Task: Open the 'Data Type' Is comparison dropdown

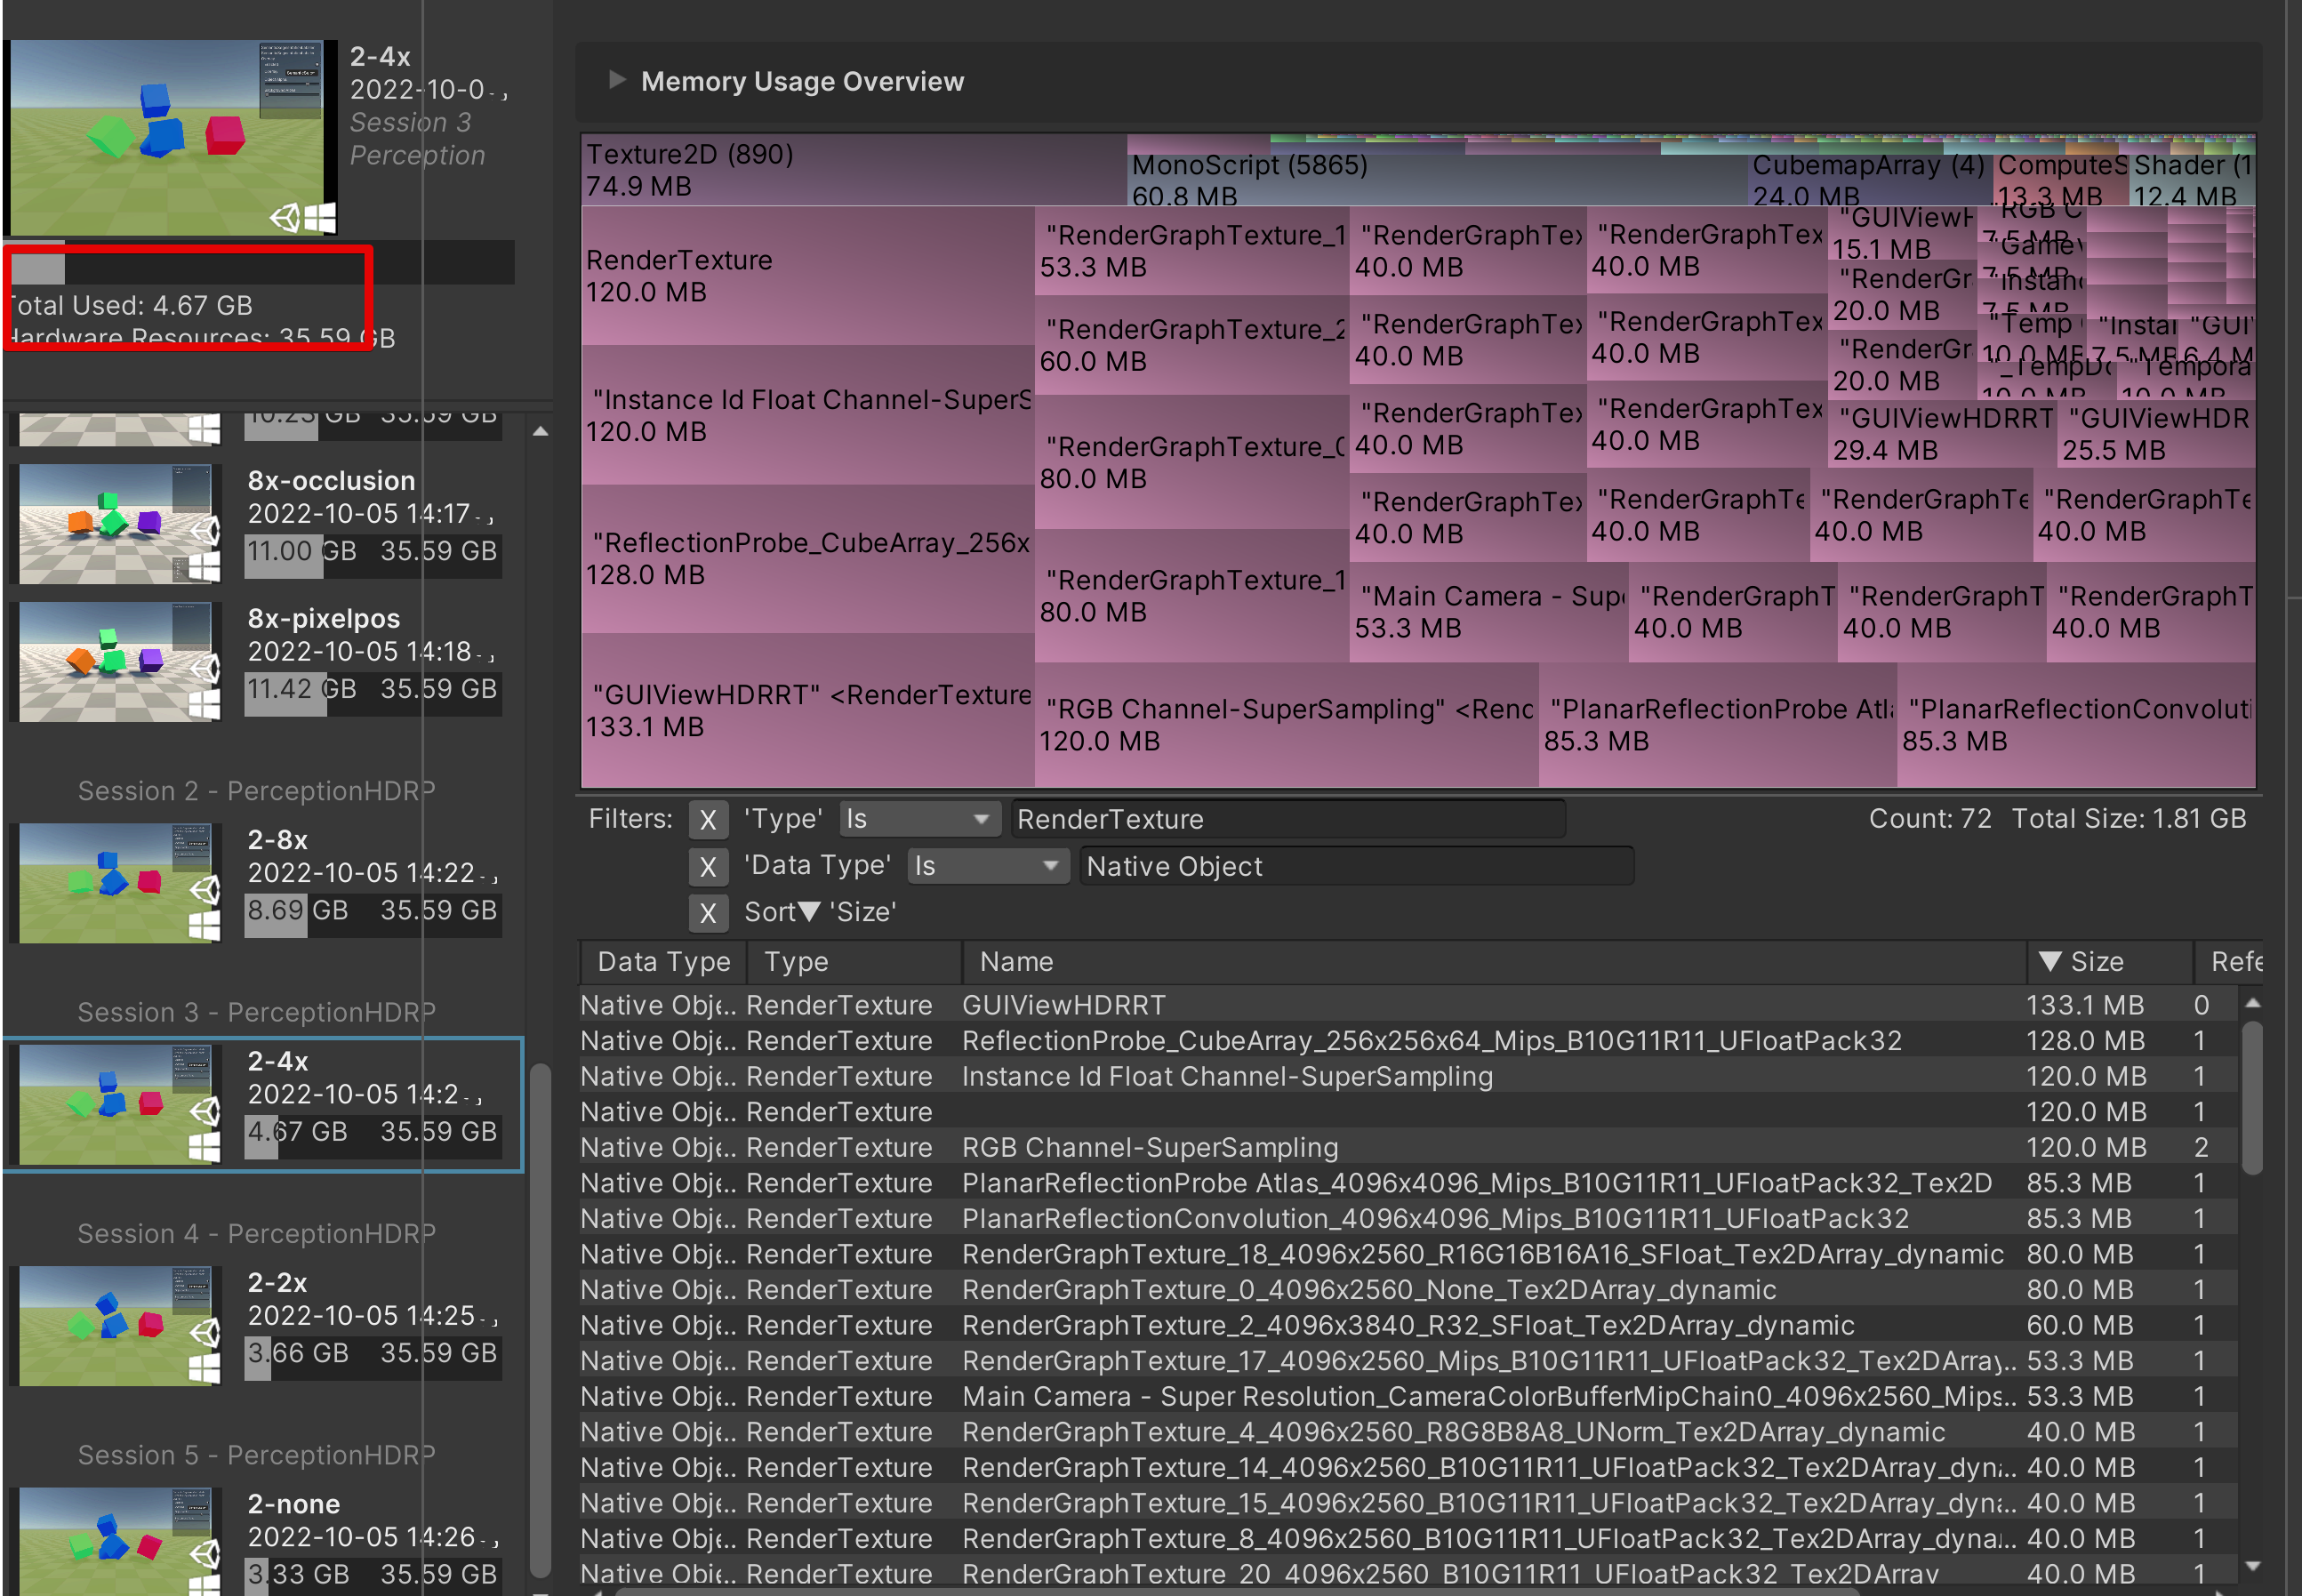Action: (x=987, y=866)
